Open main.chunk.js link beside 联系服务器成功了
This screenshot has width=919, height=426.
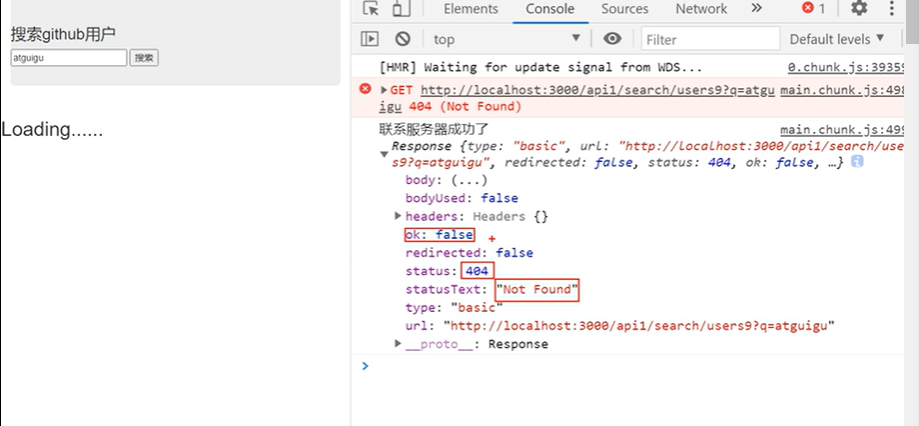point(842,130)
